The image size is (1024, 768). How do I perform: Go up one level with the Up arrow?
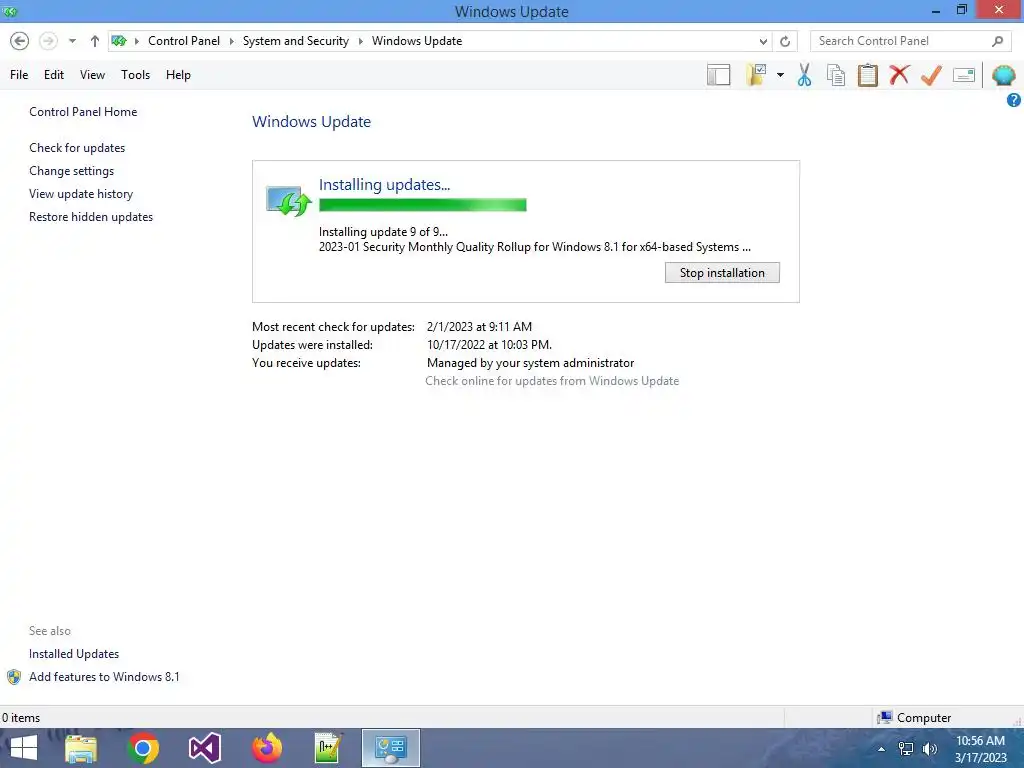click(x=95, y=41)
